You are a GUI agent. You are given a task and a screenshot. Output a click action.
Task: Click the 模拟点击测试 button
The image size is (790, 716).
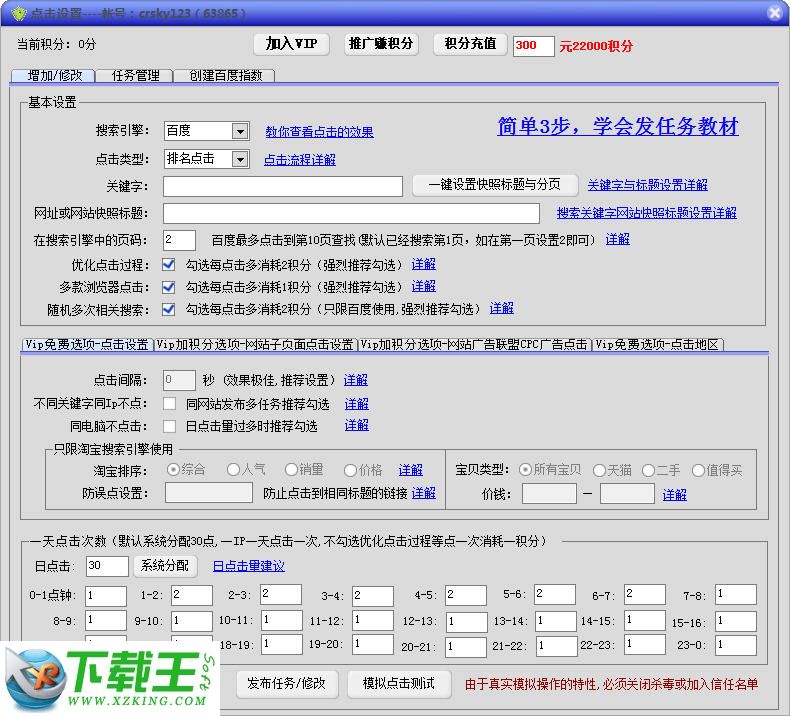pyautogui.click(x=399, y=684)
